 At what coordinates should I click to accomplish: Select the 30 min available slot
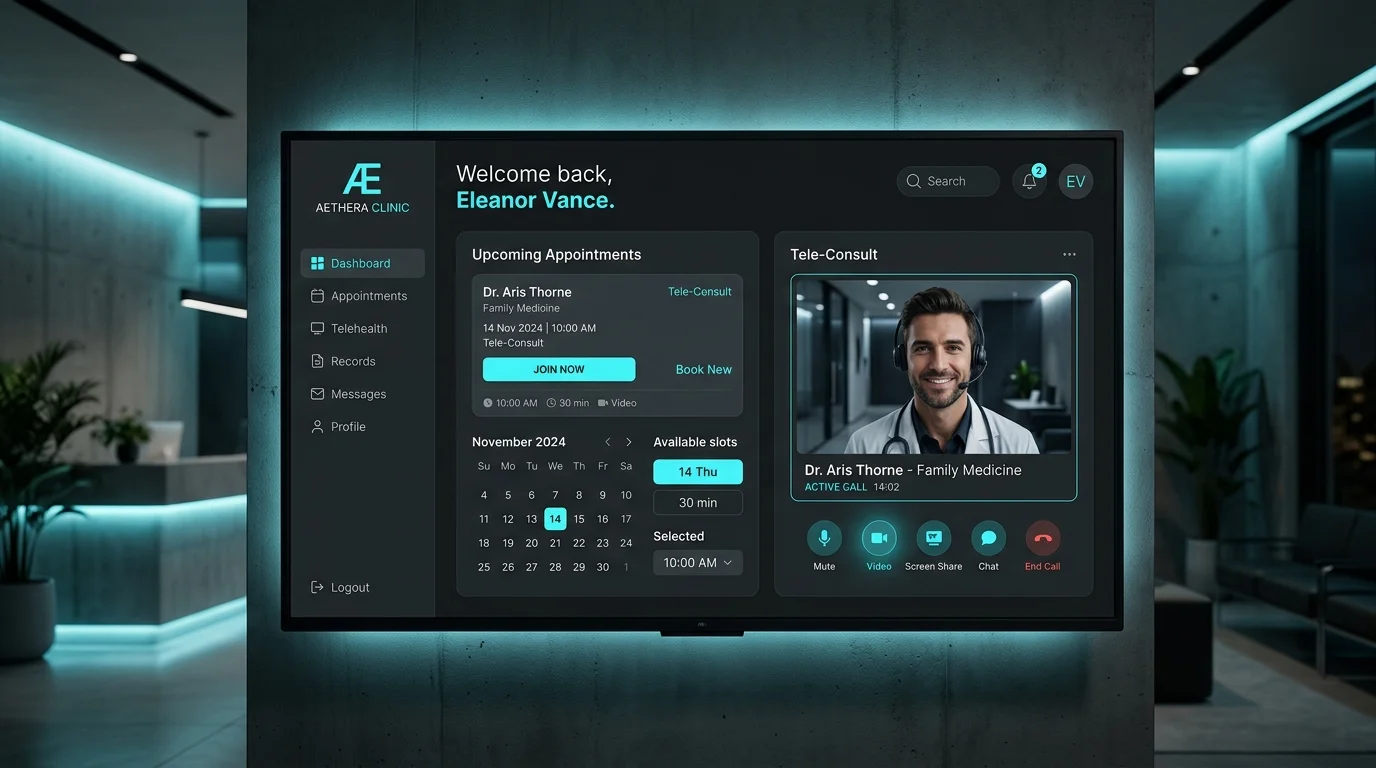(x=698, y=503)
